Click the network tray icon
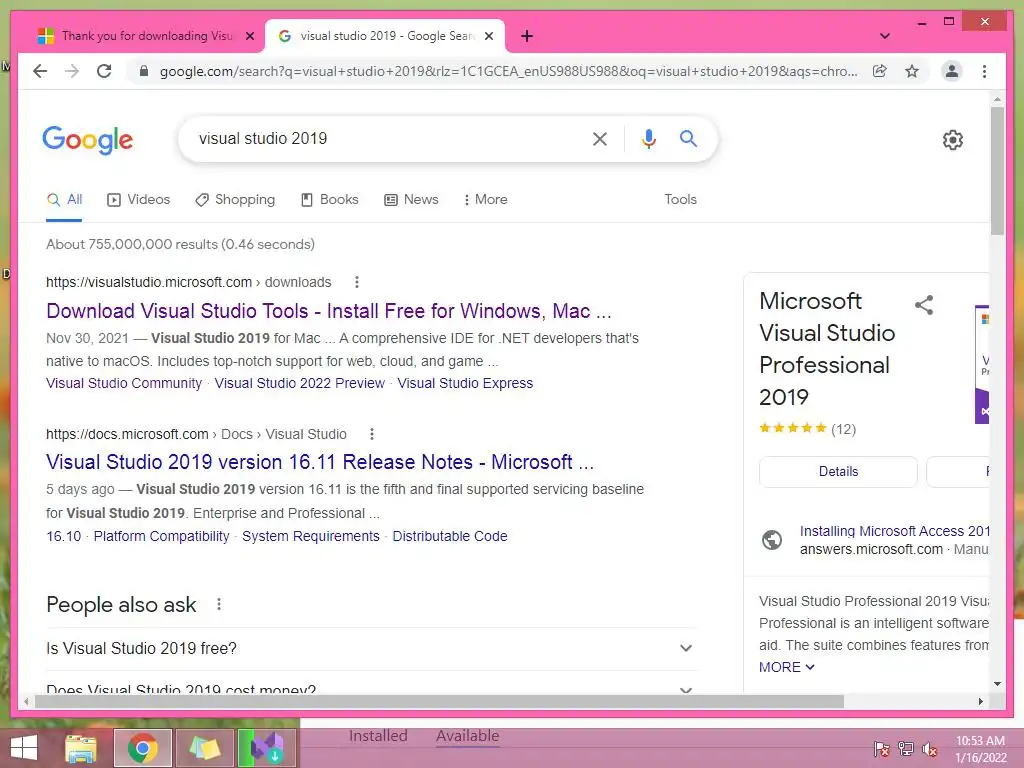The image size is (1024, 768). pos(906,748)
